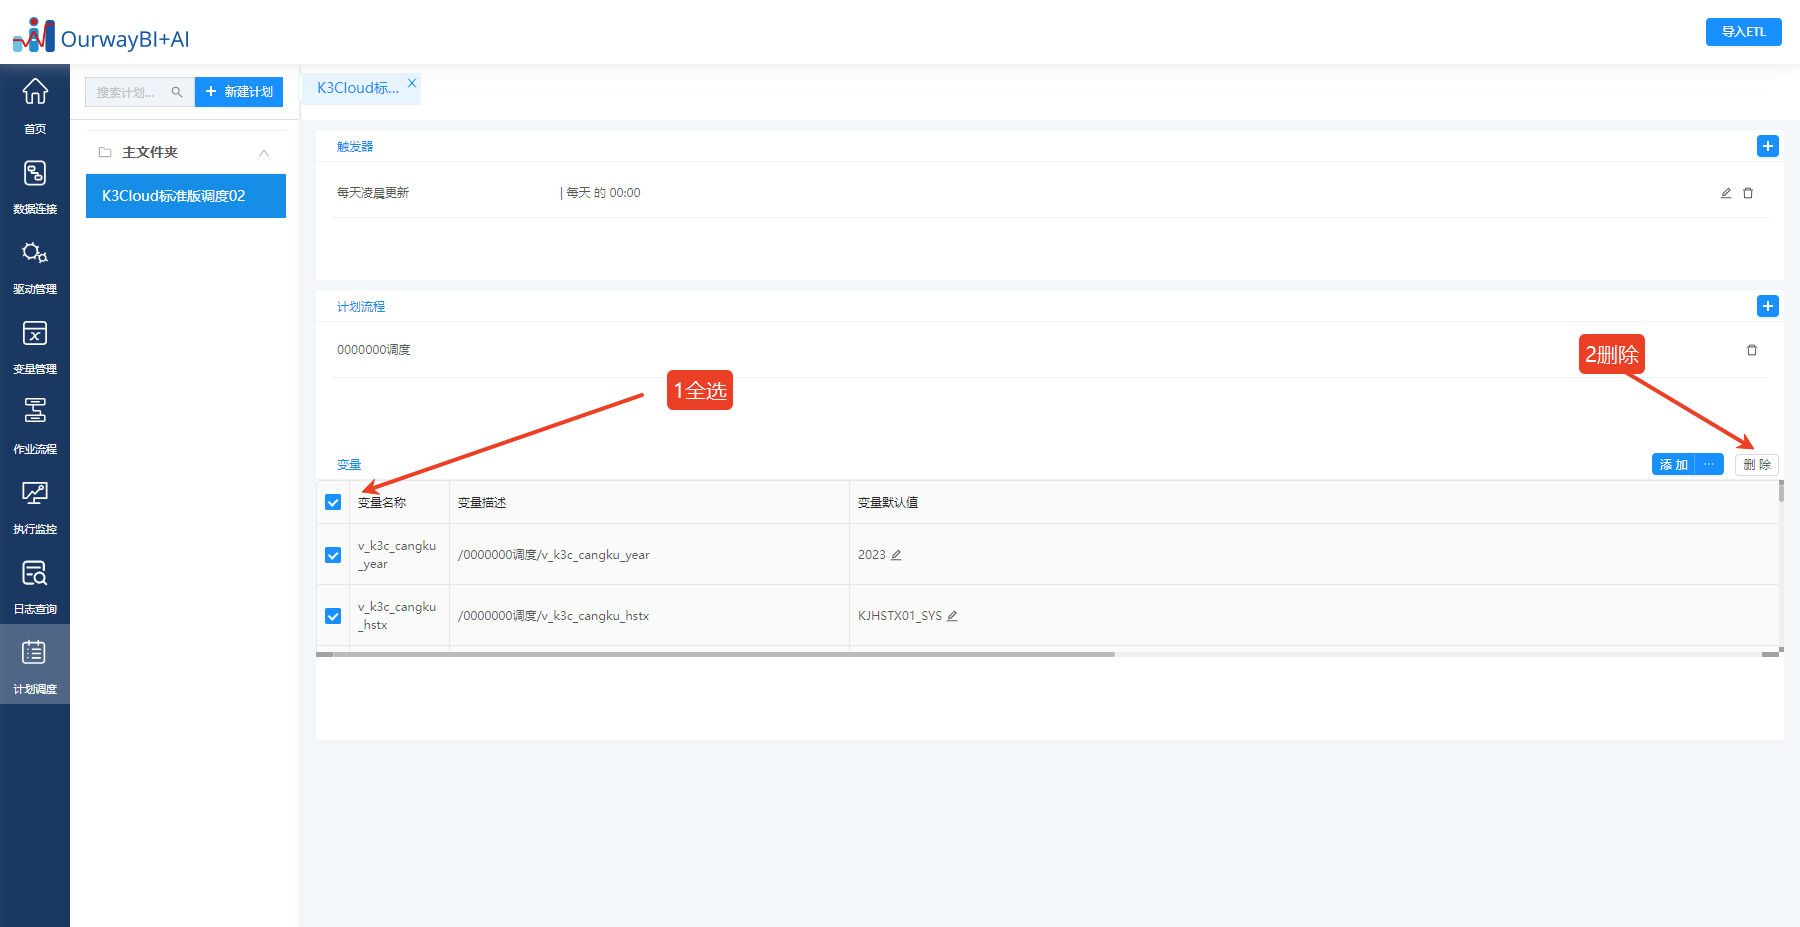This screenshot has height=927, width=1800.
Task: Click the v_k3c_cangku_hstx variable name
Action: (397, 616)
